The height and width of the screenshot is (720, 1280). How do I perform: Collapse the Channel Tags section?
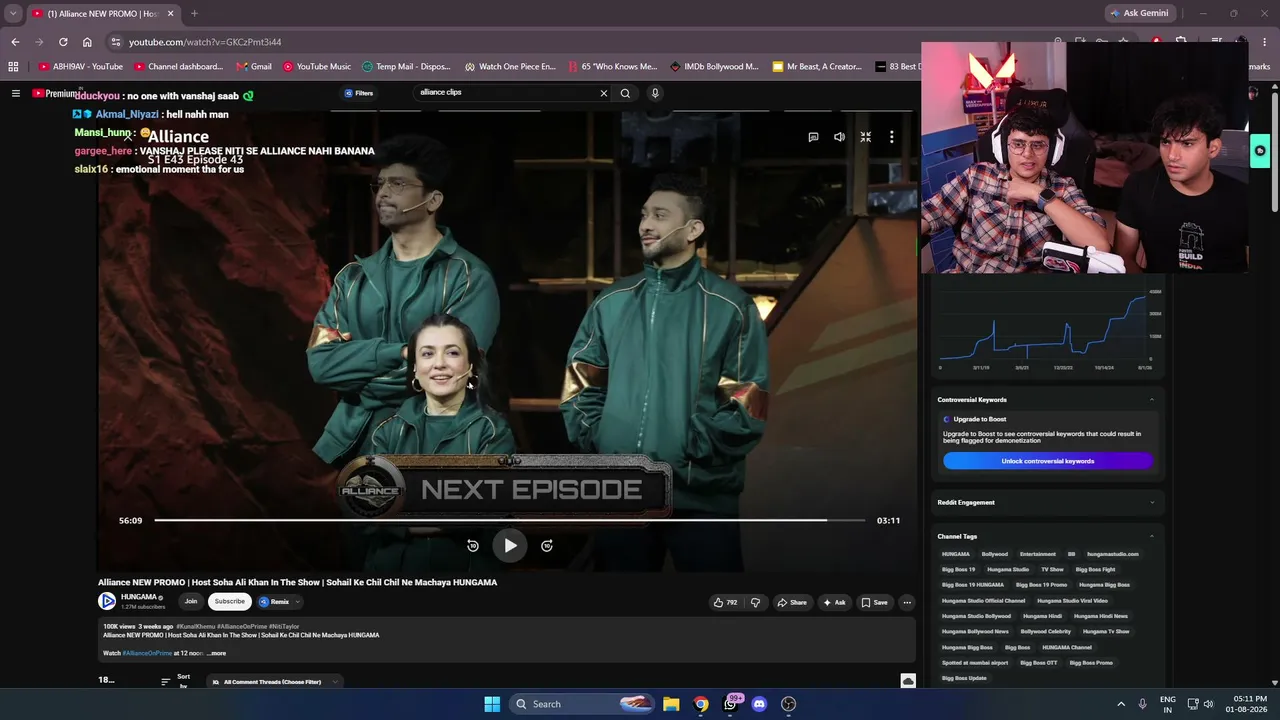coord(1151,536)
